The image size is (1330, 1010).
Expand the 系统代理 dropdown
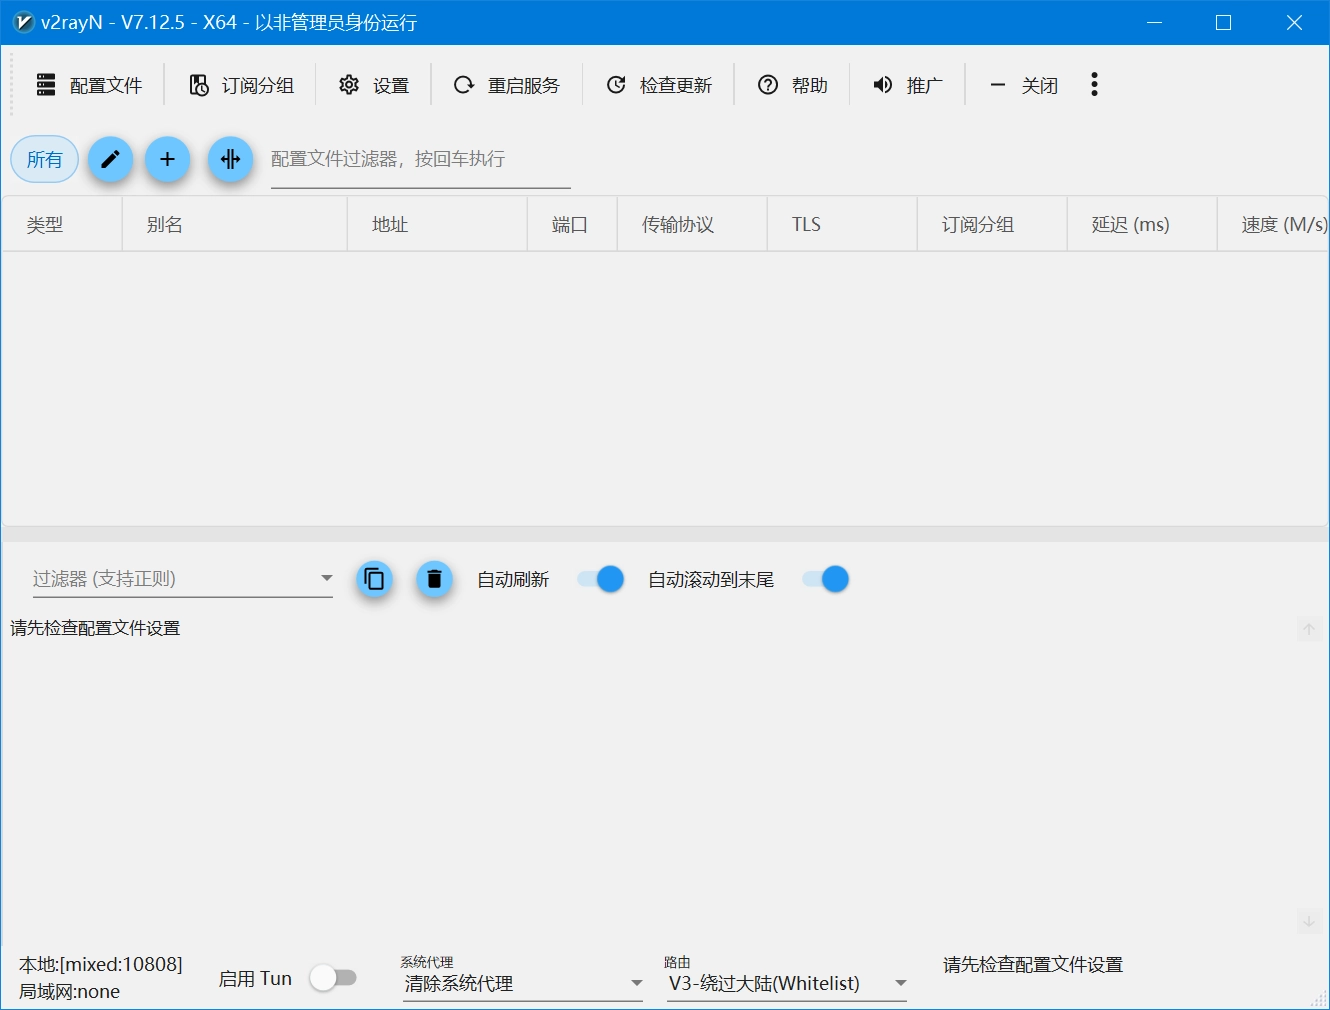coord(522,984)
